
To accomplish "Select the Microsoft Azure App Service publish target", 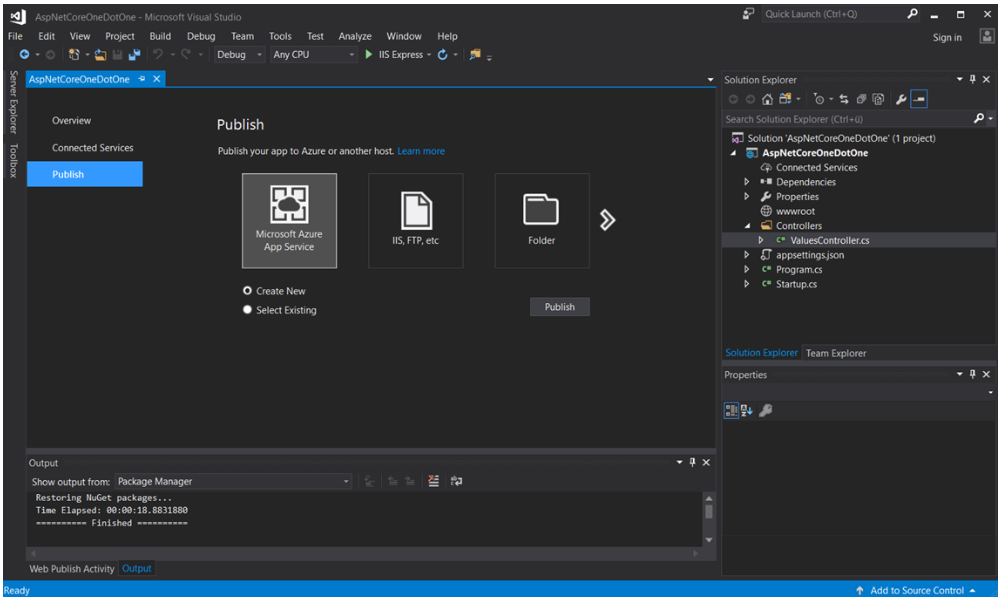I will (x=289, y=220).
